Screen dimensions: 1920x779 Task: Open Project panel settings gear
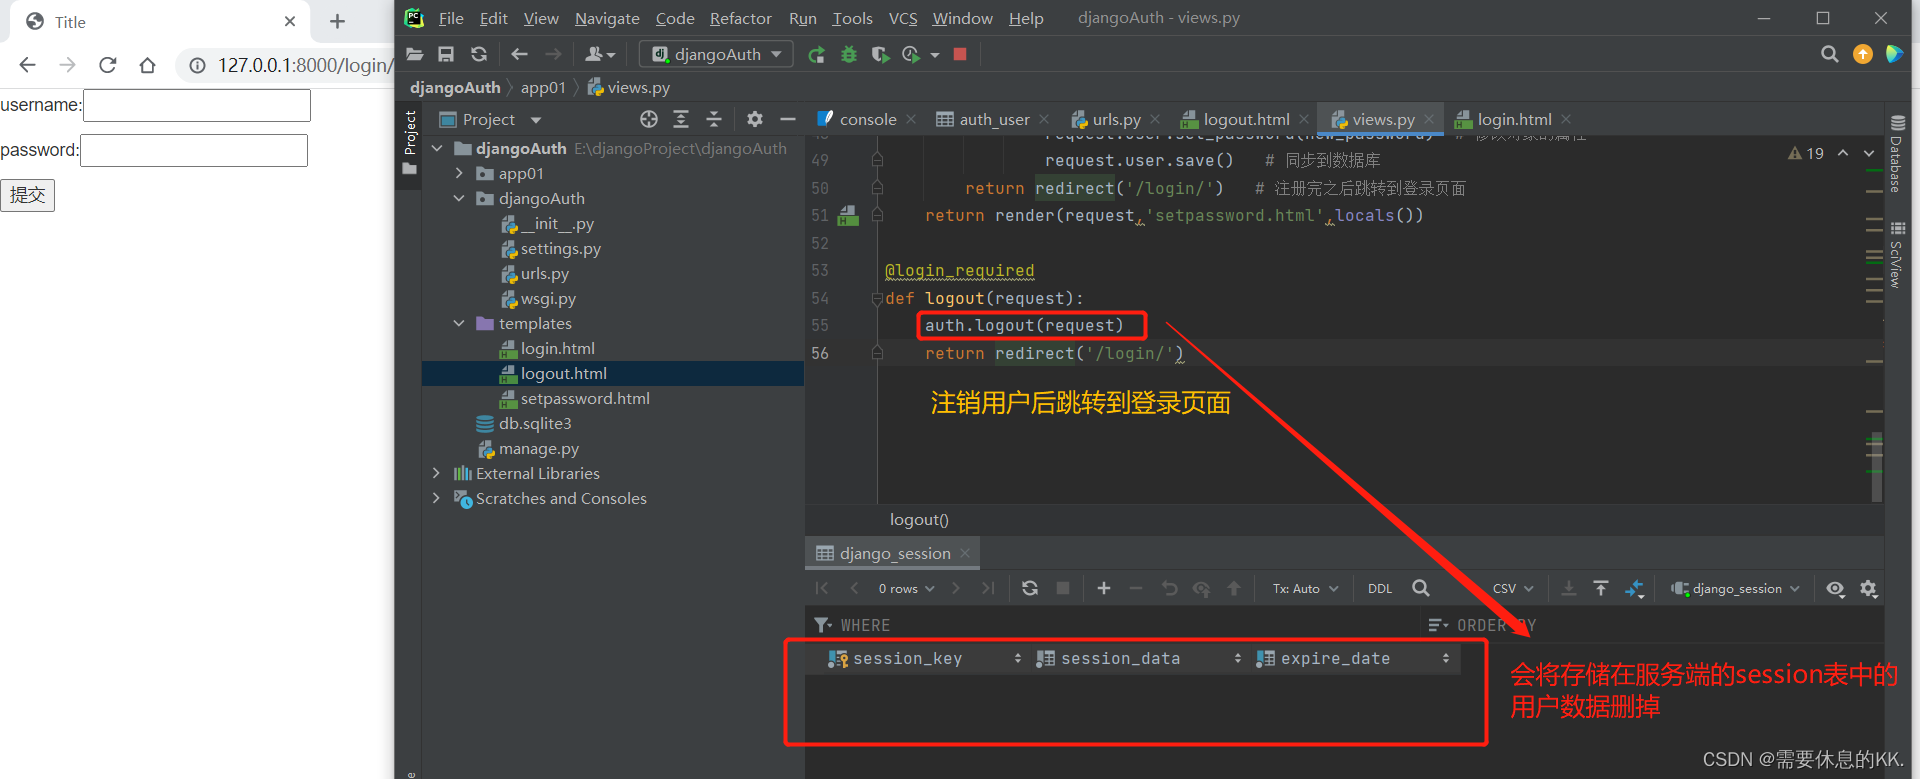point(755,119)
